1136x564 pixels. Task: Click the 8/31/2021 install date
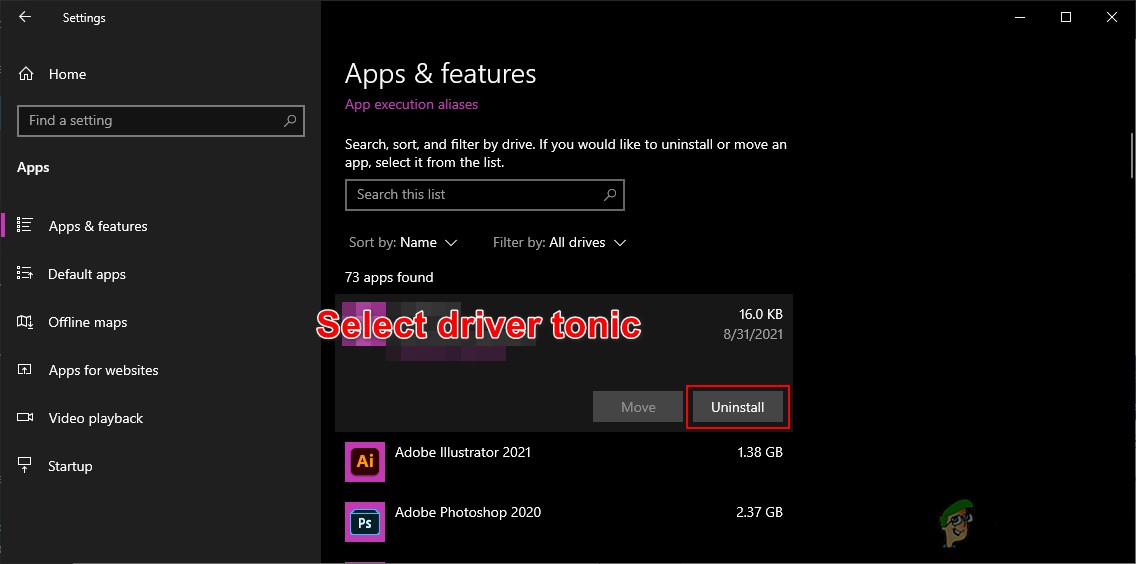point(751,334)
